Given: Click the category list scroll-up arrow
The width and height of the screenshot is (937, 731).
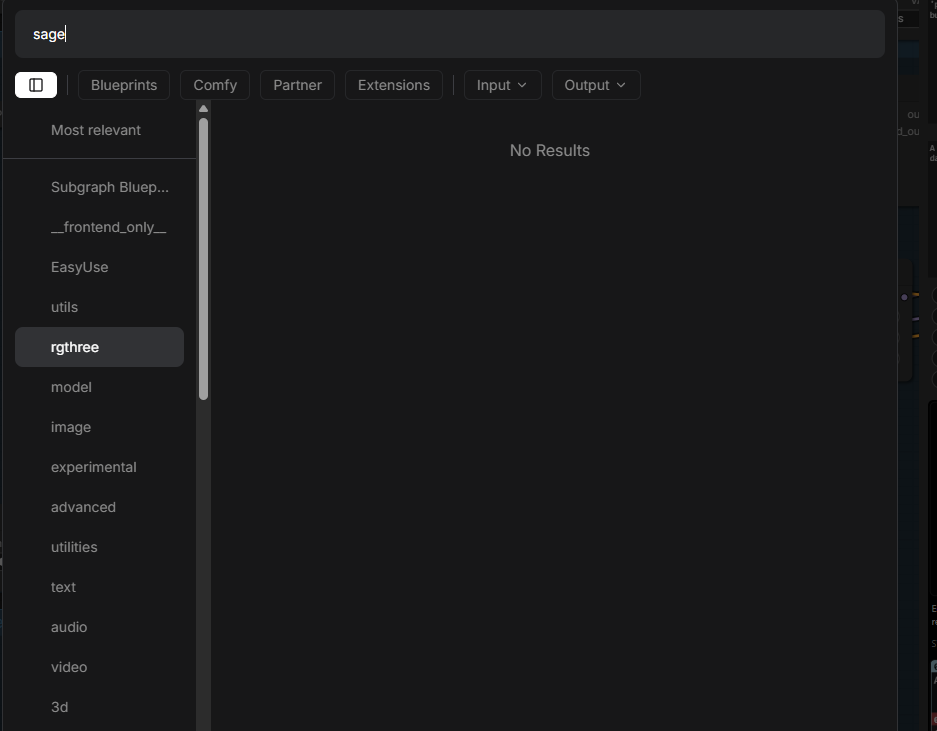Looking at the screenshot, I should (x=203, y=109).
